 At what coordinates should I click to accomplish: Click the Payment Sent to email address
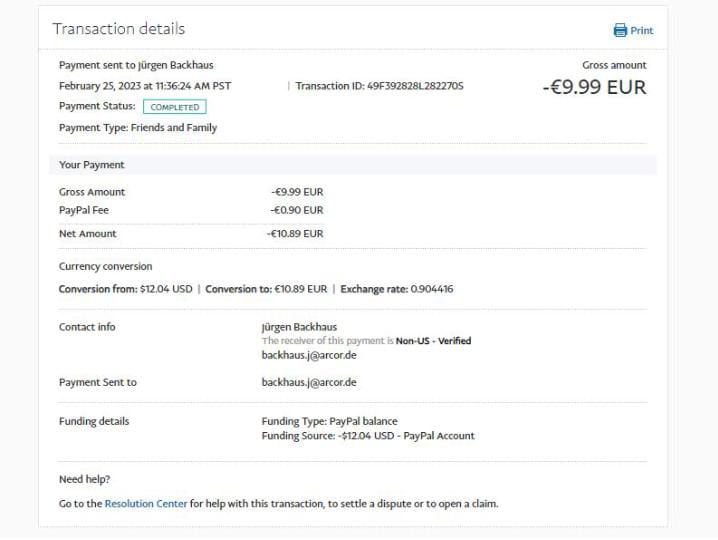coord(309,383)
